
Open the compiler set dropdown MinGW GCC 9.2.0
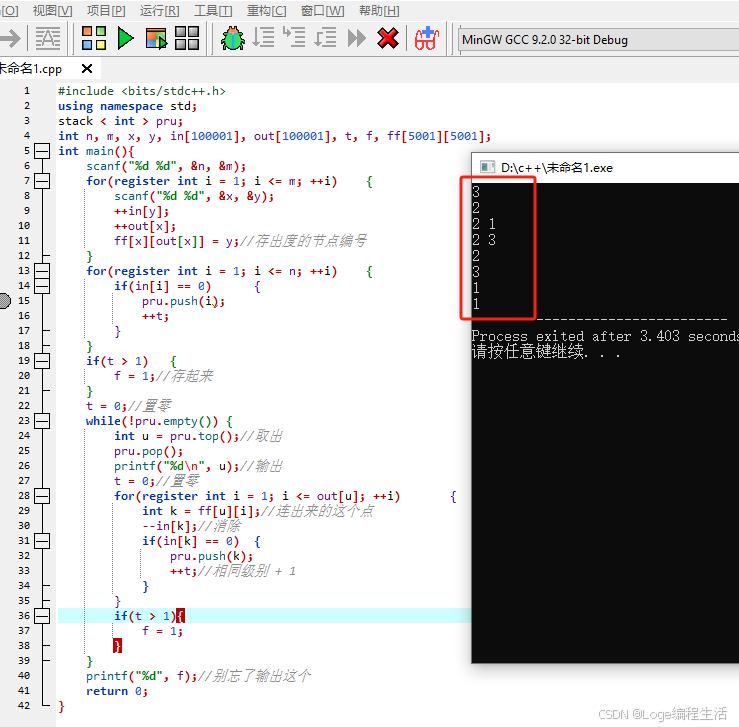[x=598, y=40]
